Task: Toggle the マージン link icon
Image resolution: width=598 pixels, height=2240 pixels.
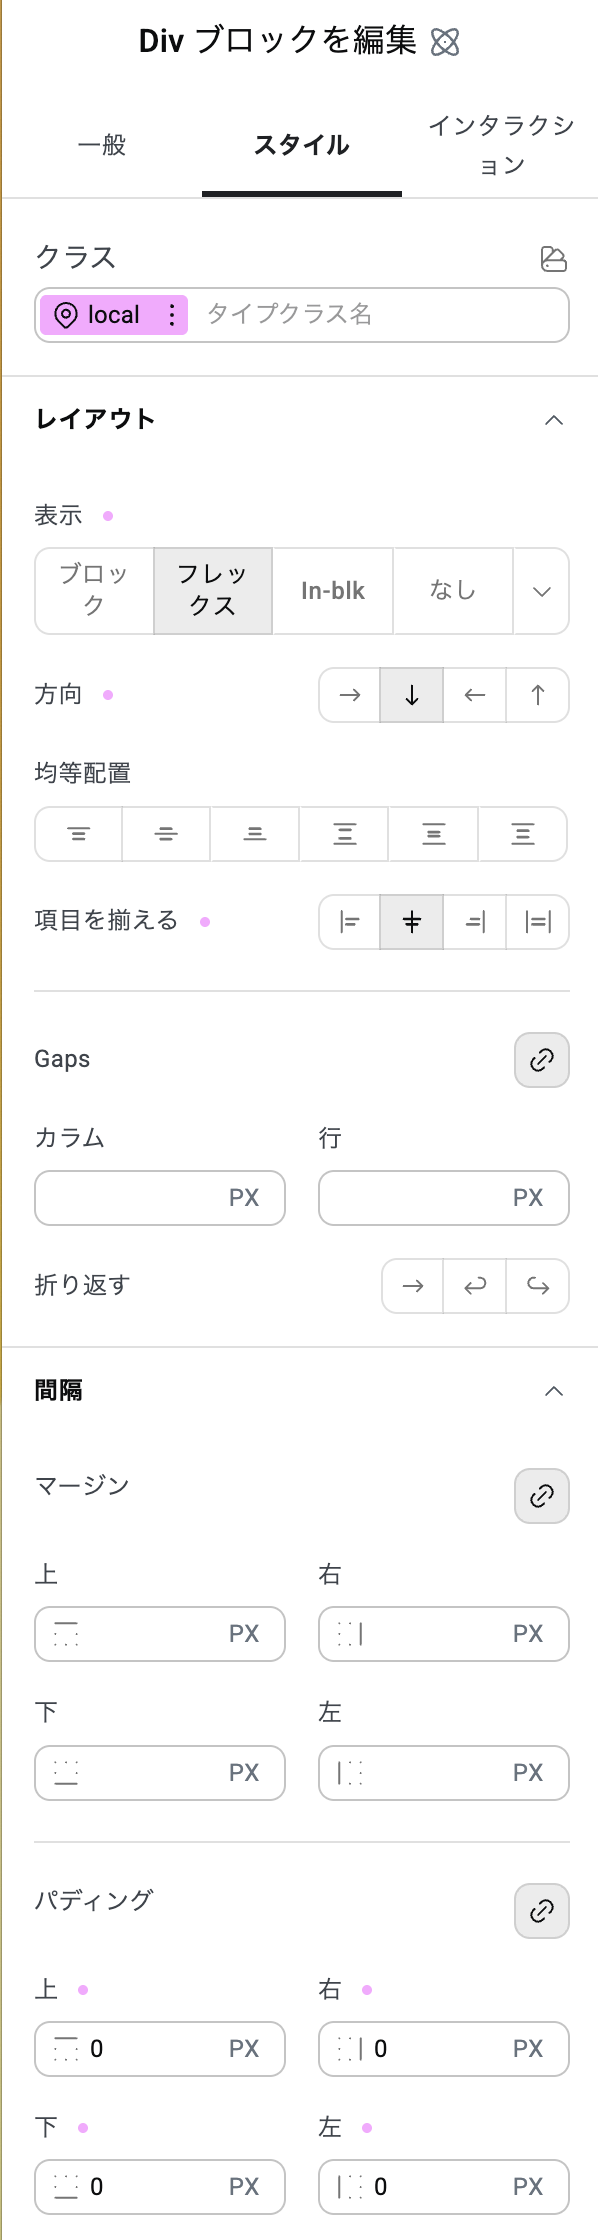Action: 541,1495
